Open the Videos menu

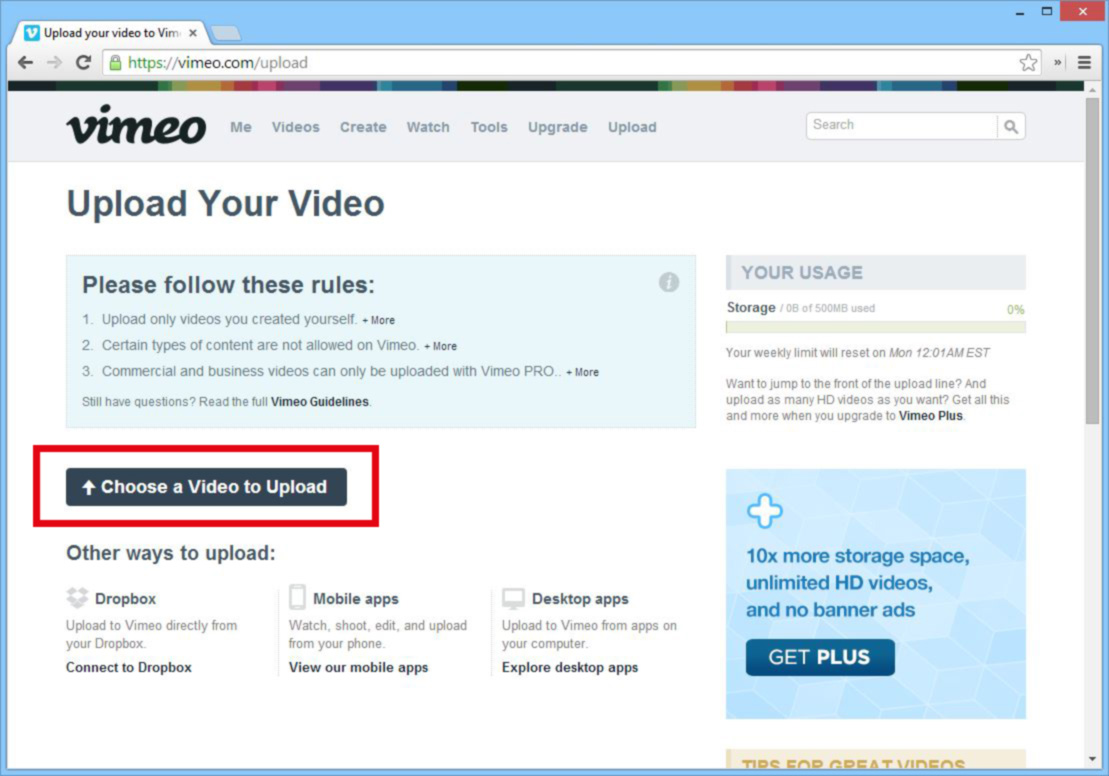(x=296, y=127)
